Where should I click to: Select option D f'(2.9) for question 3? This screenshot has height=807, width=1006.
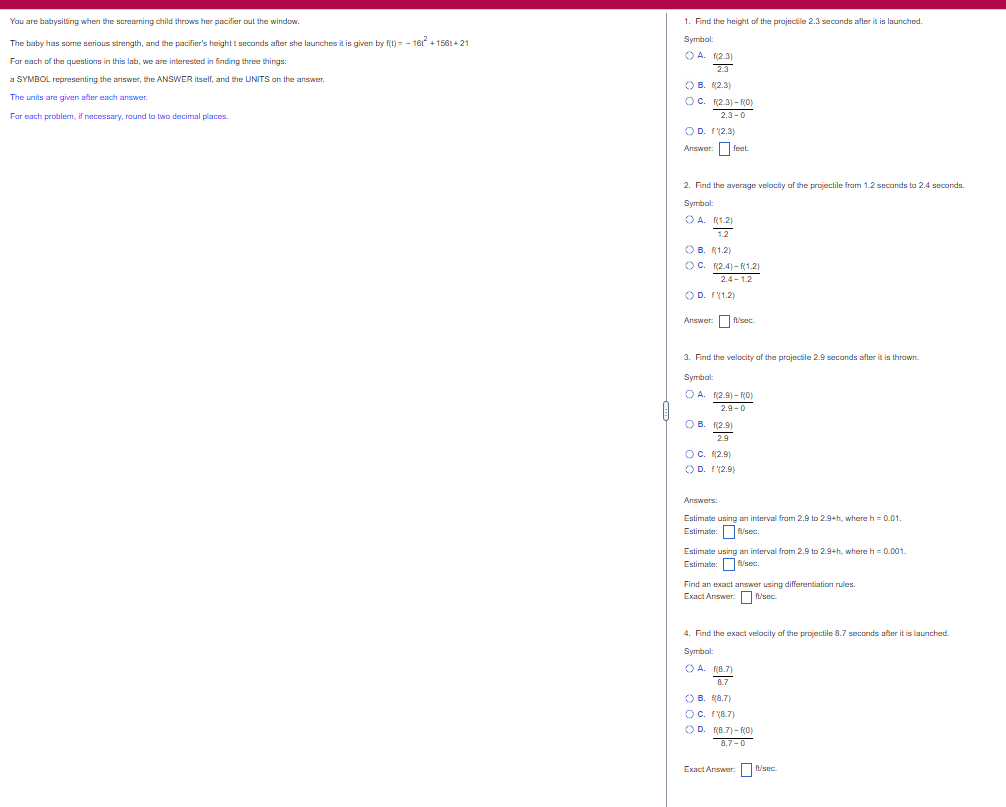[688, 469]
